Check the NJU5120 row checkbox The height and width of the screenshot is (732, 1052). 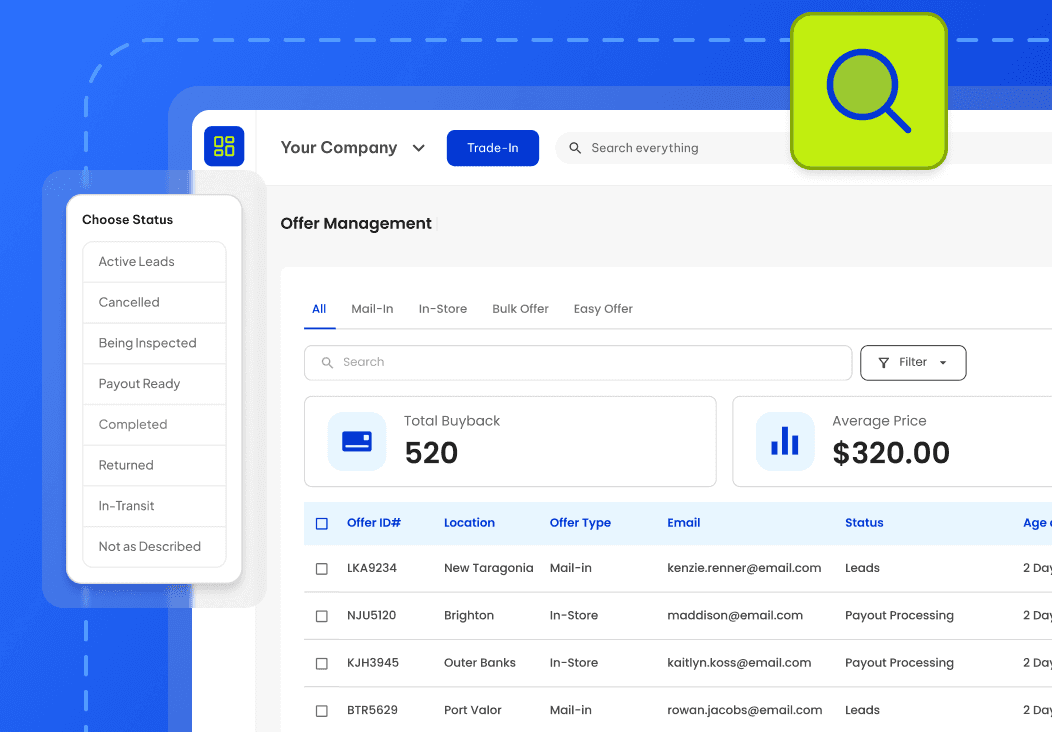[x=322, y=616]
